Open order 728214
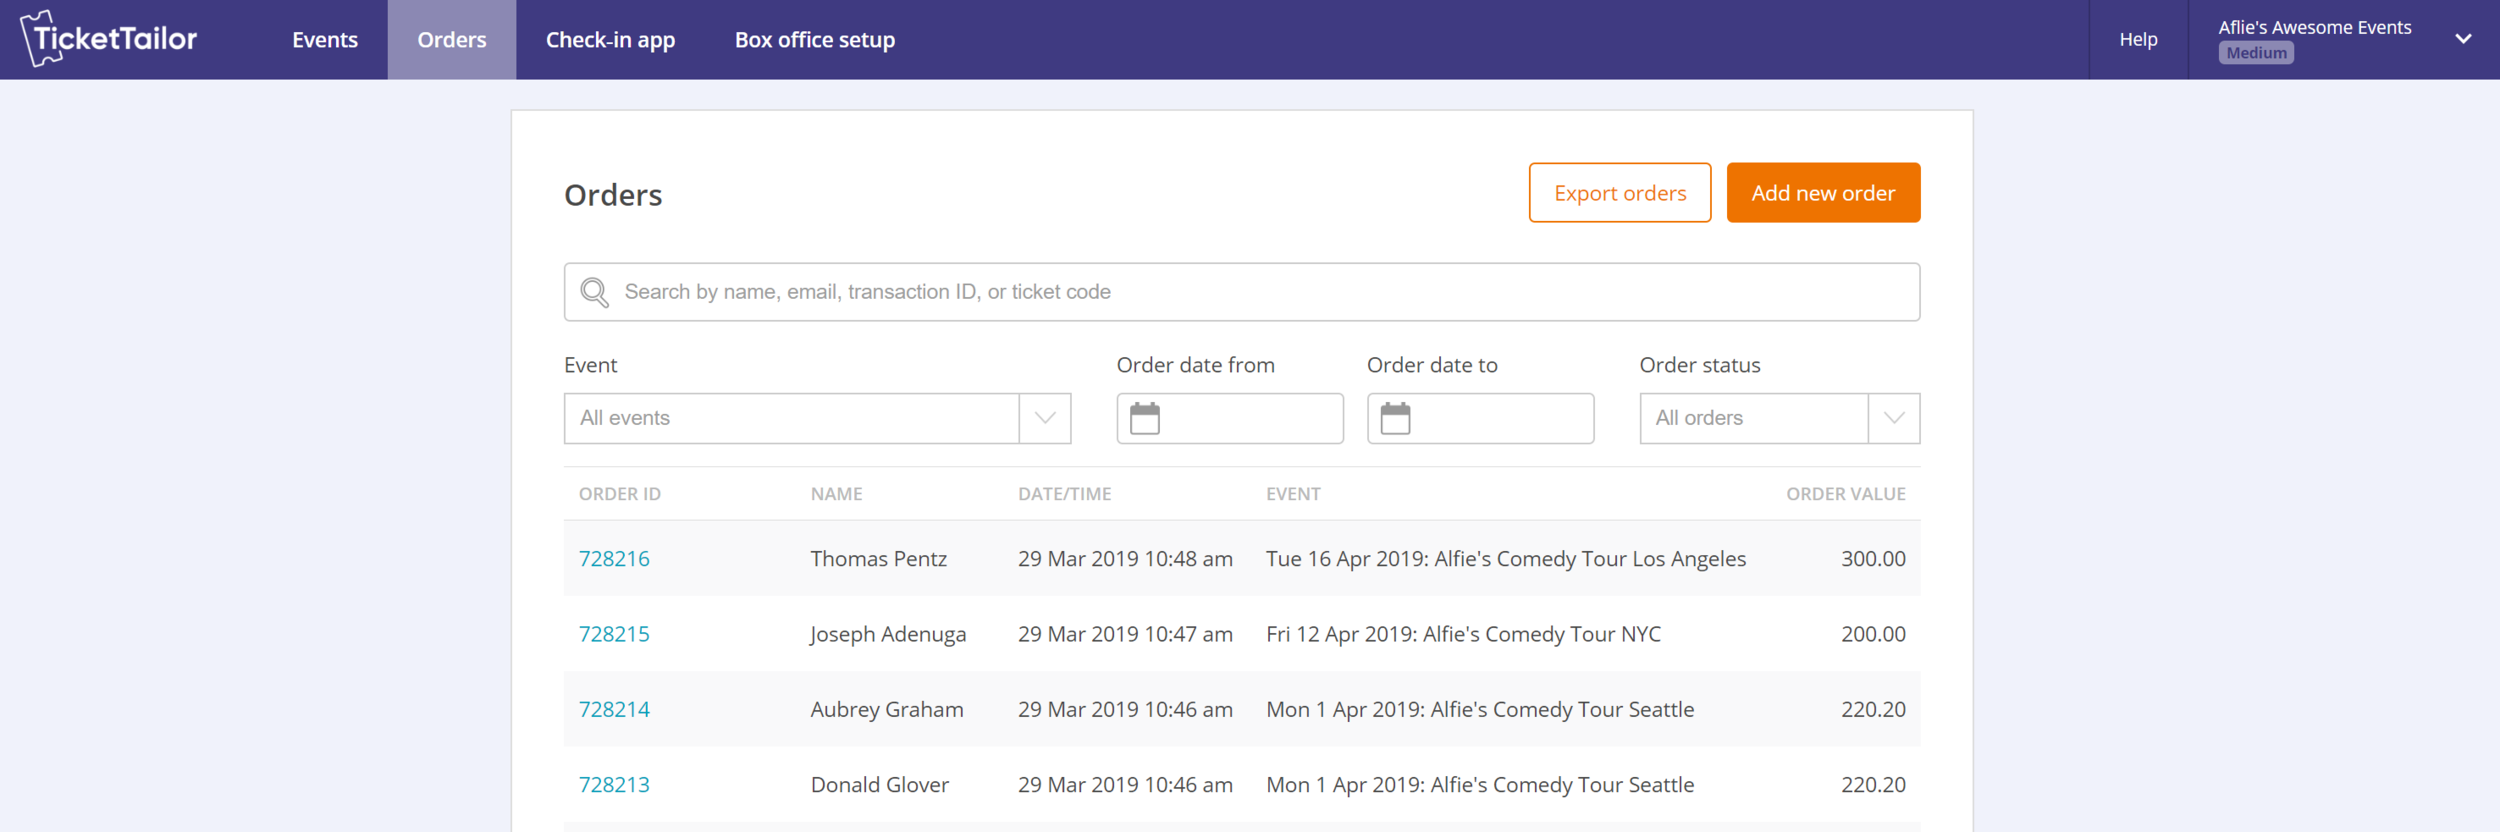Screen dimensions: 2500x832 [x=614, y=709]
